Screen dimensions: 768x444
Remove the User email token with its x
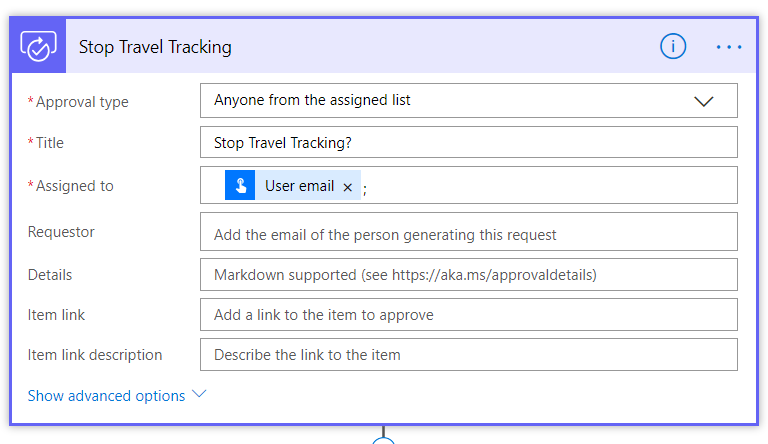pyautogui.click(x=348, y=187)
